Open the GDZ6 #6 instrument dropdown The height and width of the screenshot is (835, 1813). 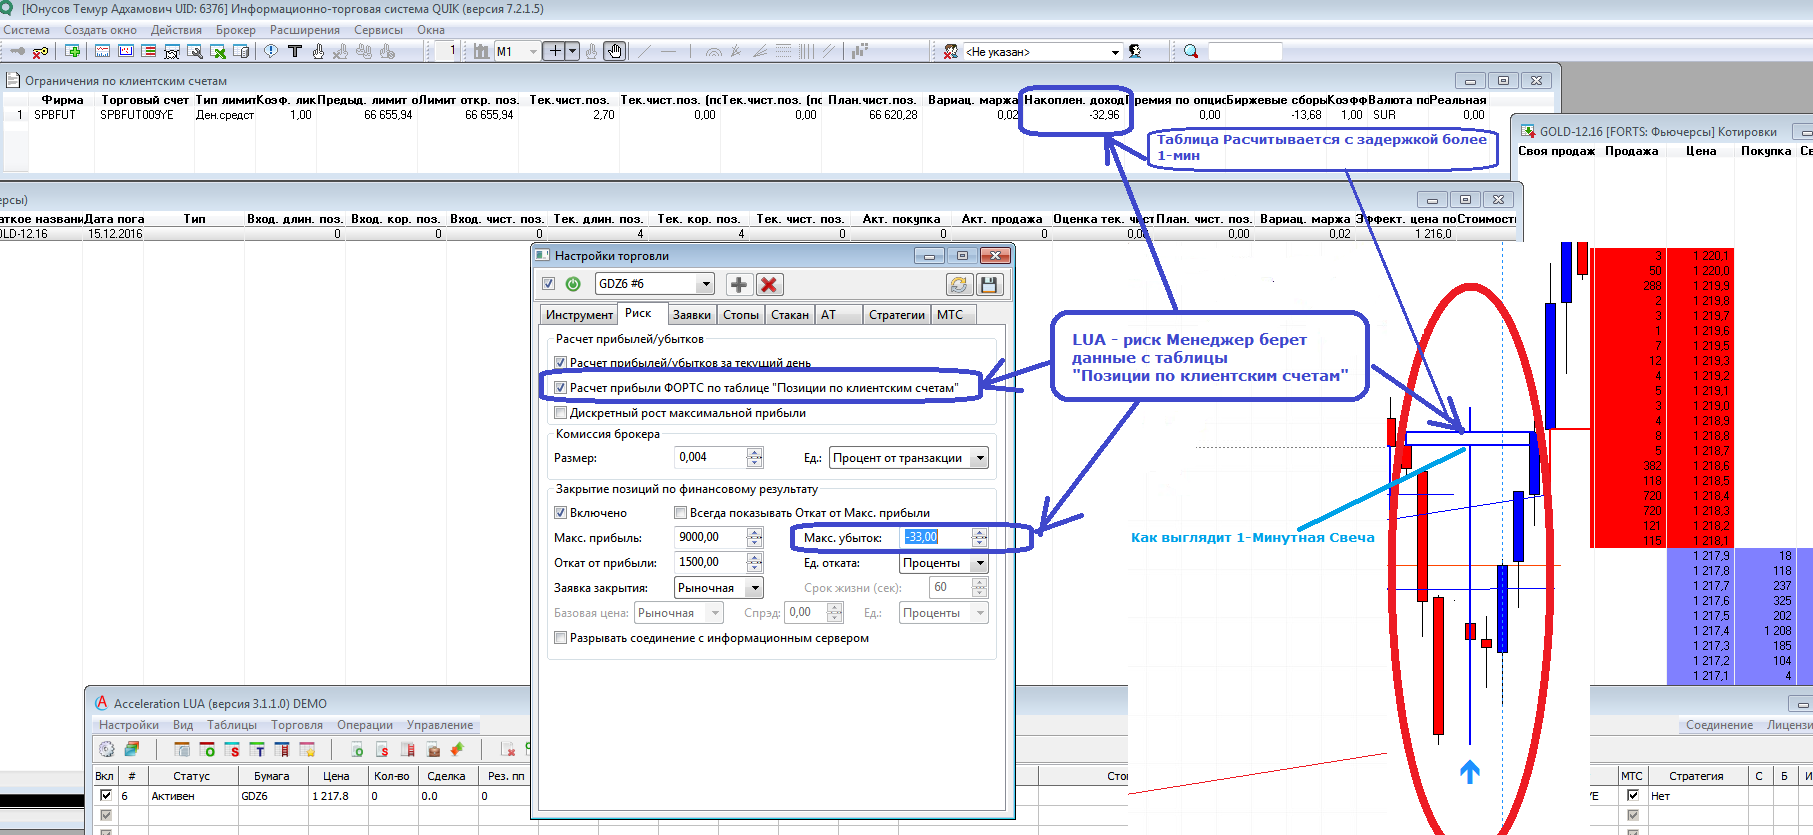tap(705, 284)
